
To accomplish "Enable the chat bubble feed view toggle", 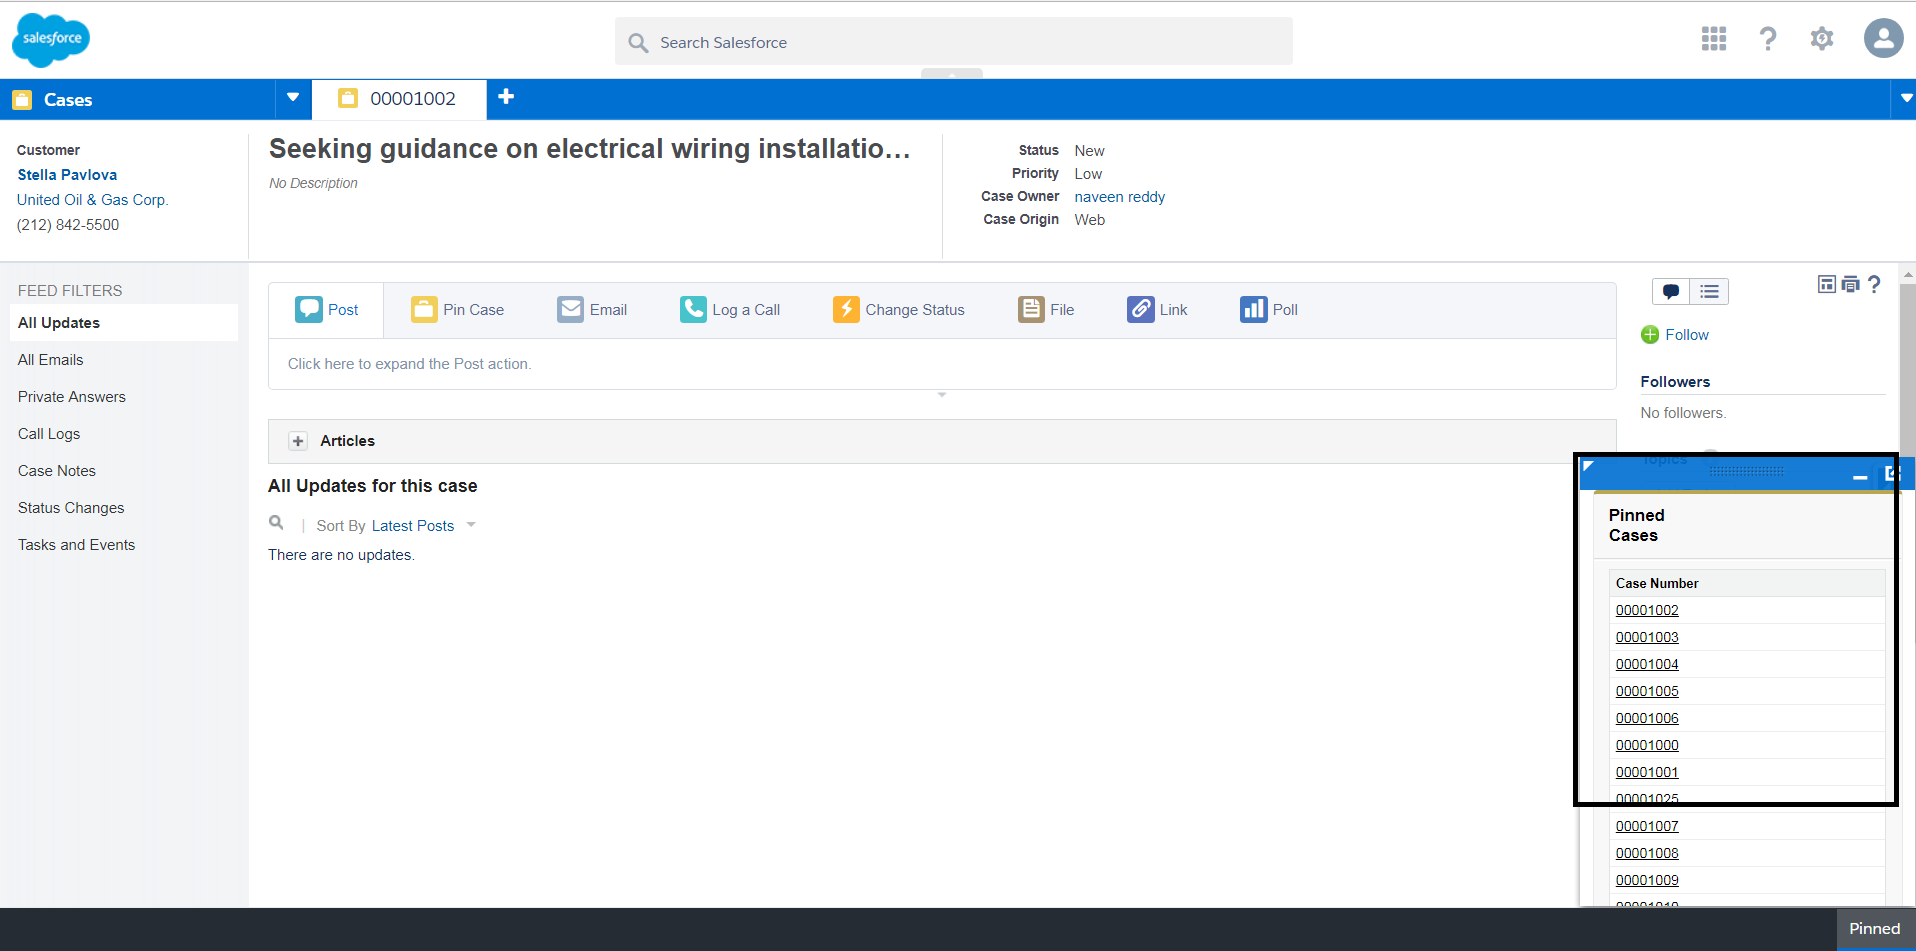I will [1670, 291].
